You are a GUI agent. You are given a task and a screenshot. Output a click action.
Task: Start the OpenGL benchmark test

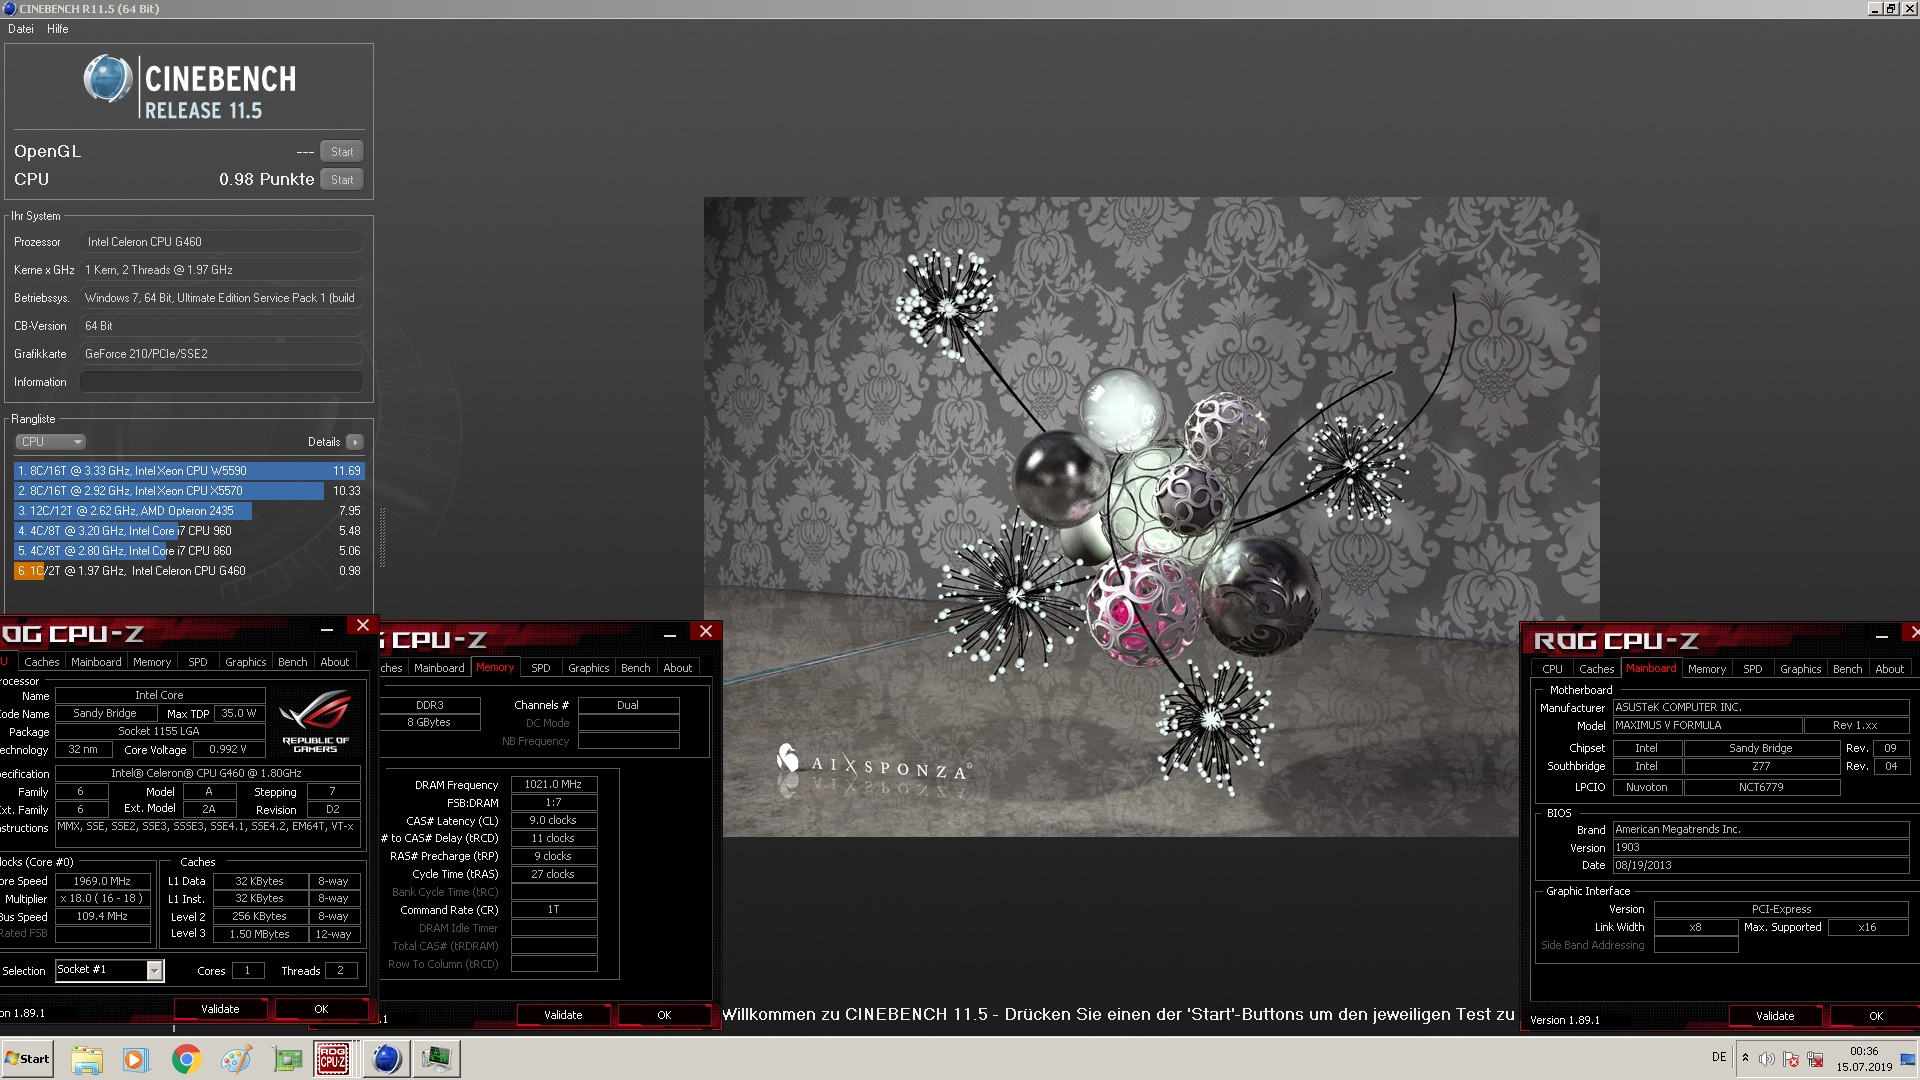pyautogui.click(x=342, y=152)
